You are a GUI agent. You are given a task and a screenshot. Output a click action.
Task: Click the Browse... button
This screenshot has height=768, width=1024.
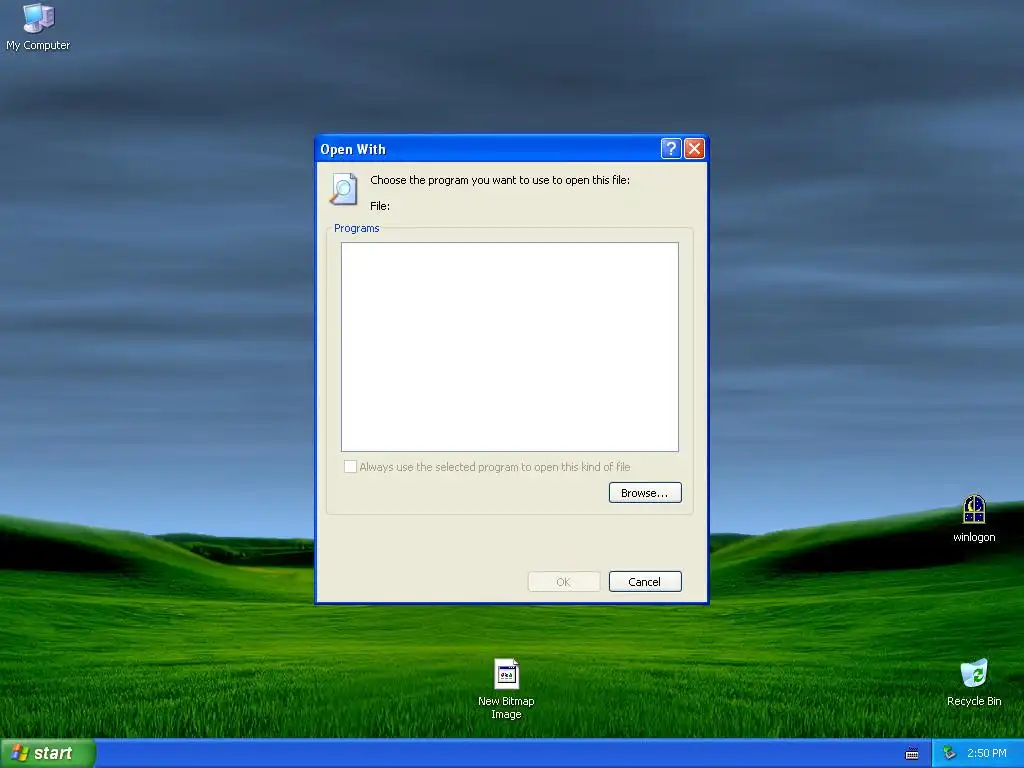(645, 492)
